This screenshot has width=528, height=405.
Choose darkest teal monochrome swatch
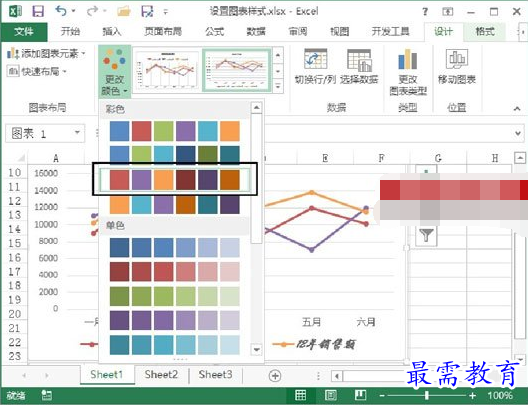pos(119,345)
